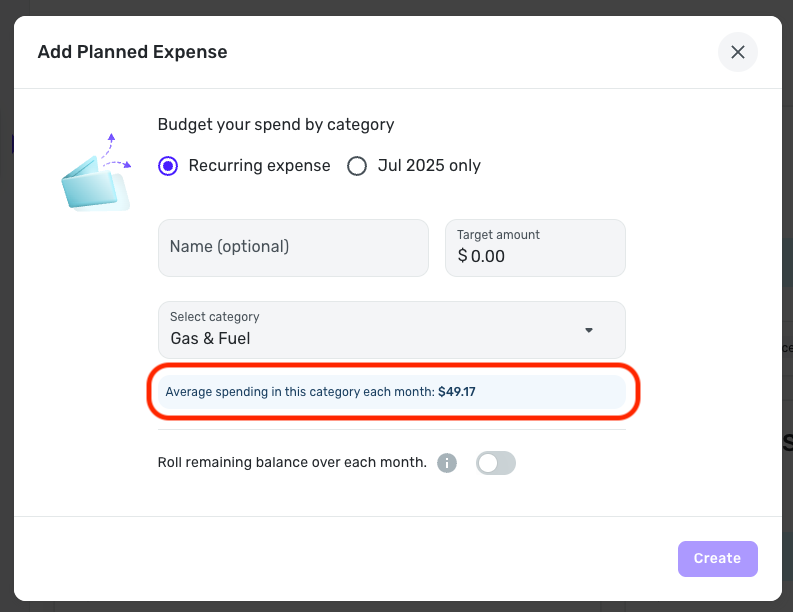Click the Jul 2025 only label text

point(429,166)
